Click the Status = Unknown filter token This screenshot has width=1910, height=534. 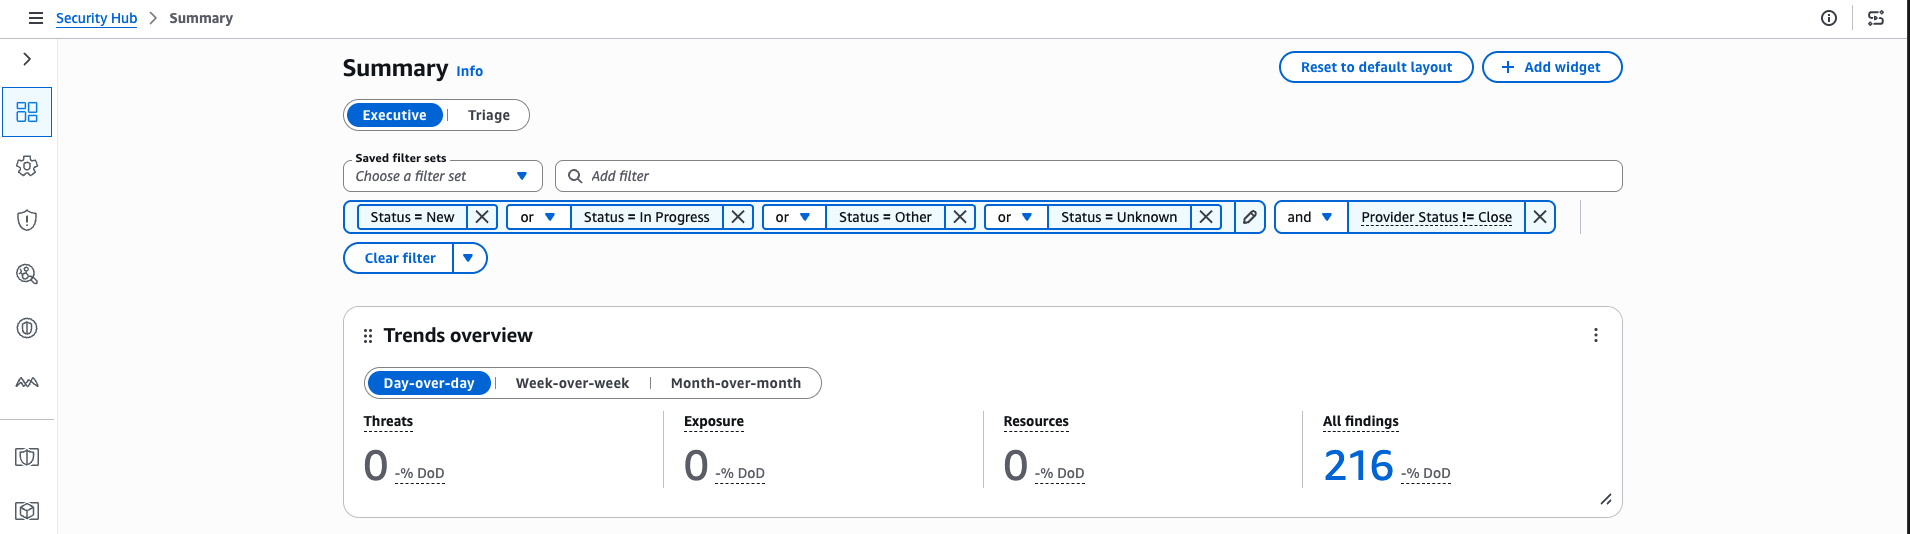(x=1119, y=217)
